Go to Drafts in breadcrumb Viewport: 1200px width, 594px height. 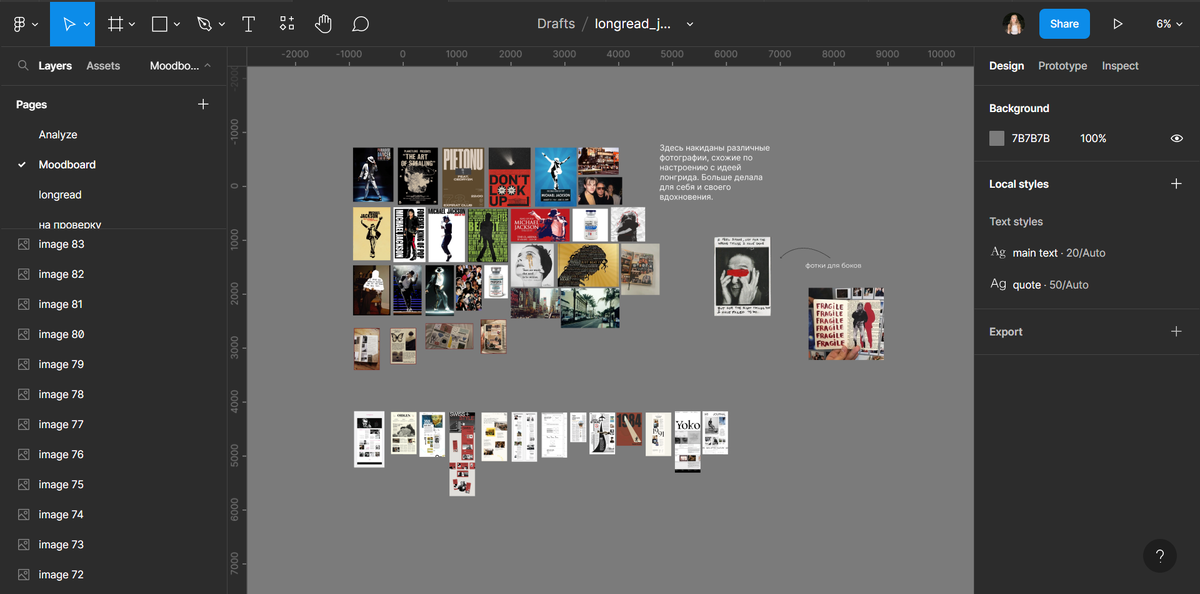click(x=556, y=24)
